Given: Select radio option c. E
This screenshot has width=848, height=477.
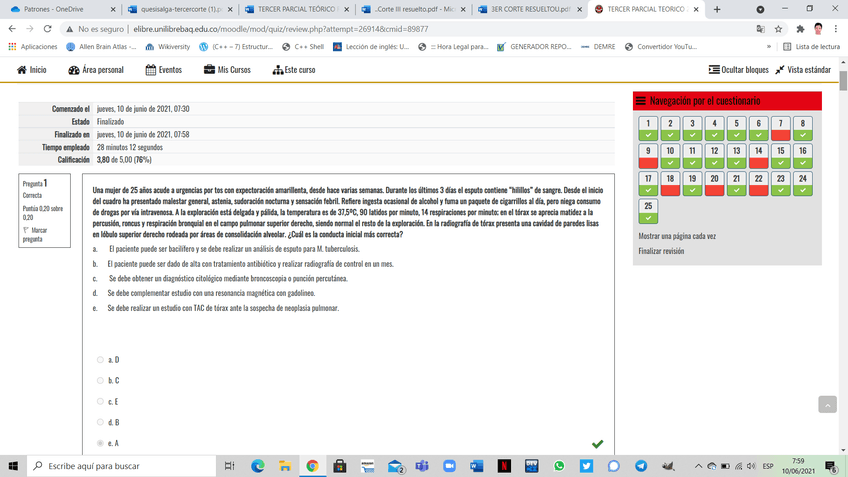Looking at the screenshot, I should pyautogui.click(x=100, y=401).
